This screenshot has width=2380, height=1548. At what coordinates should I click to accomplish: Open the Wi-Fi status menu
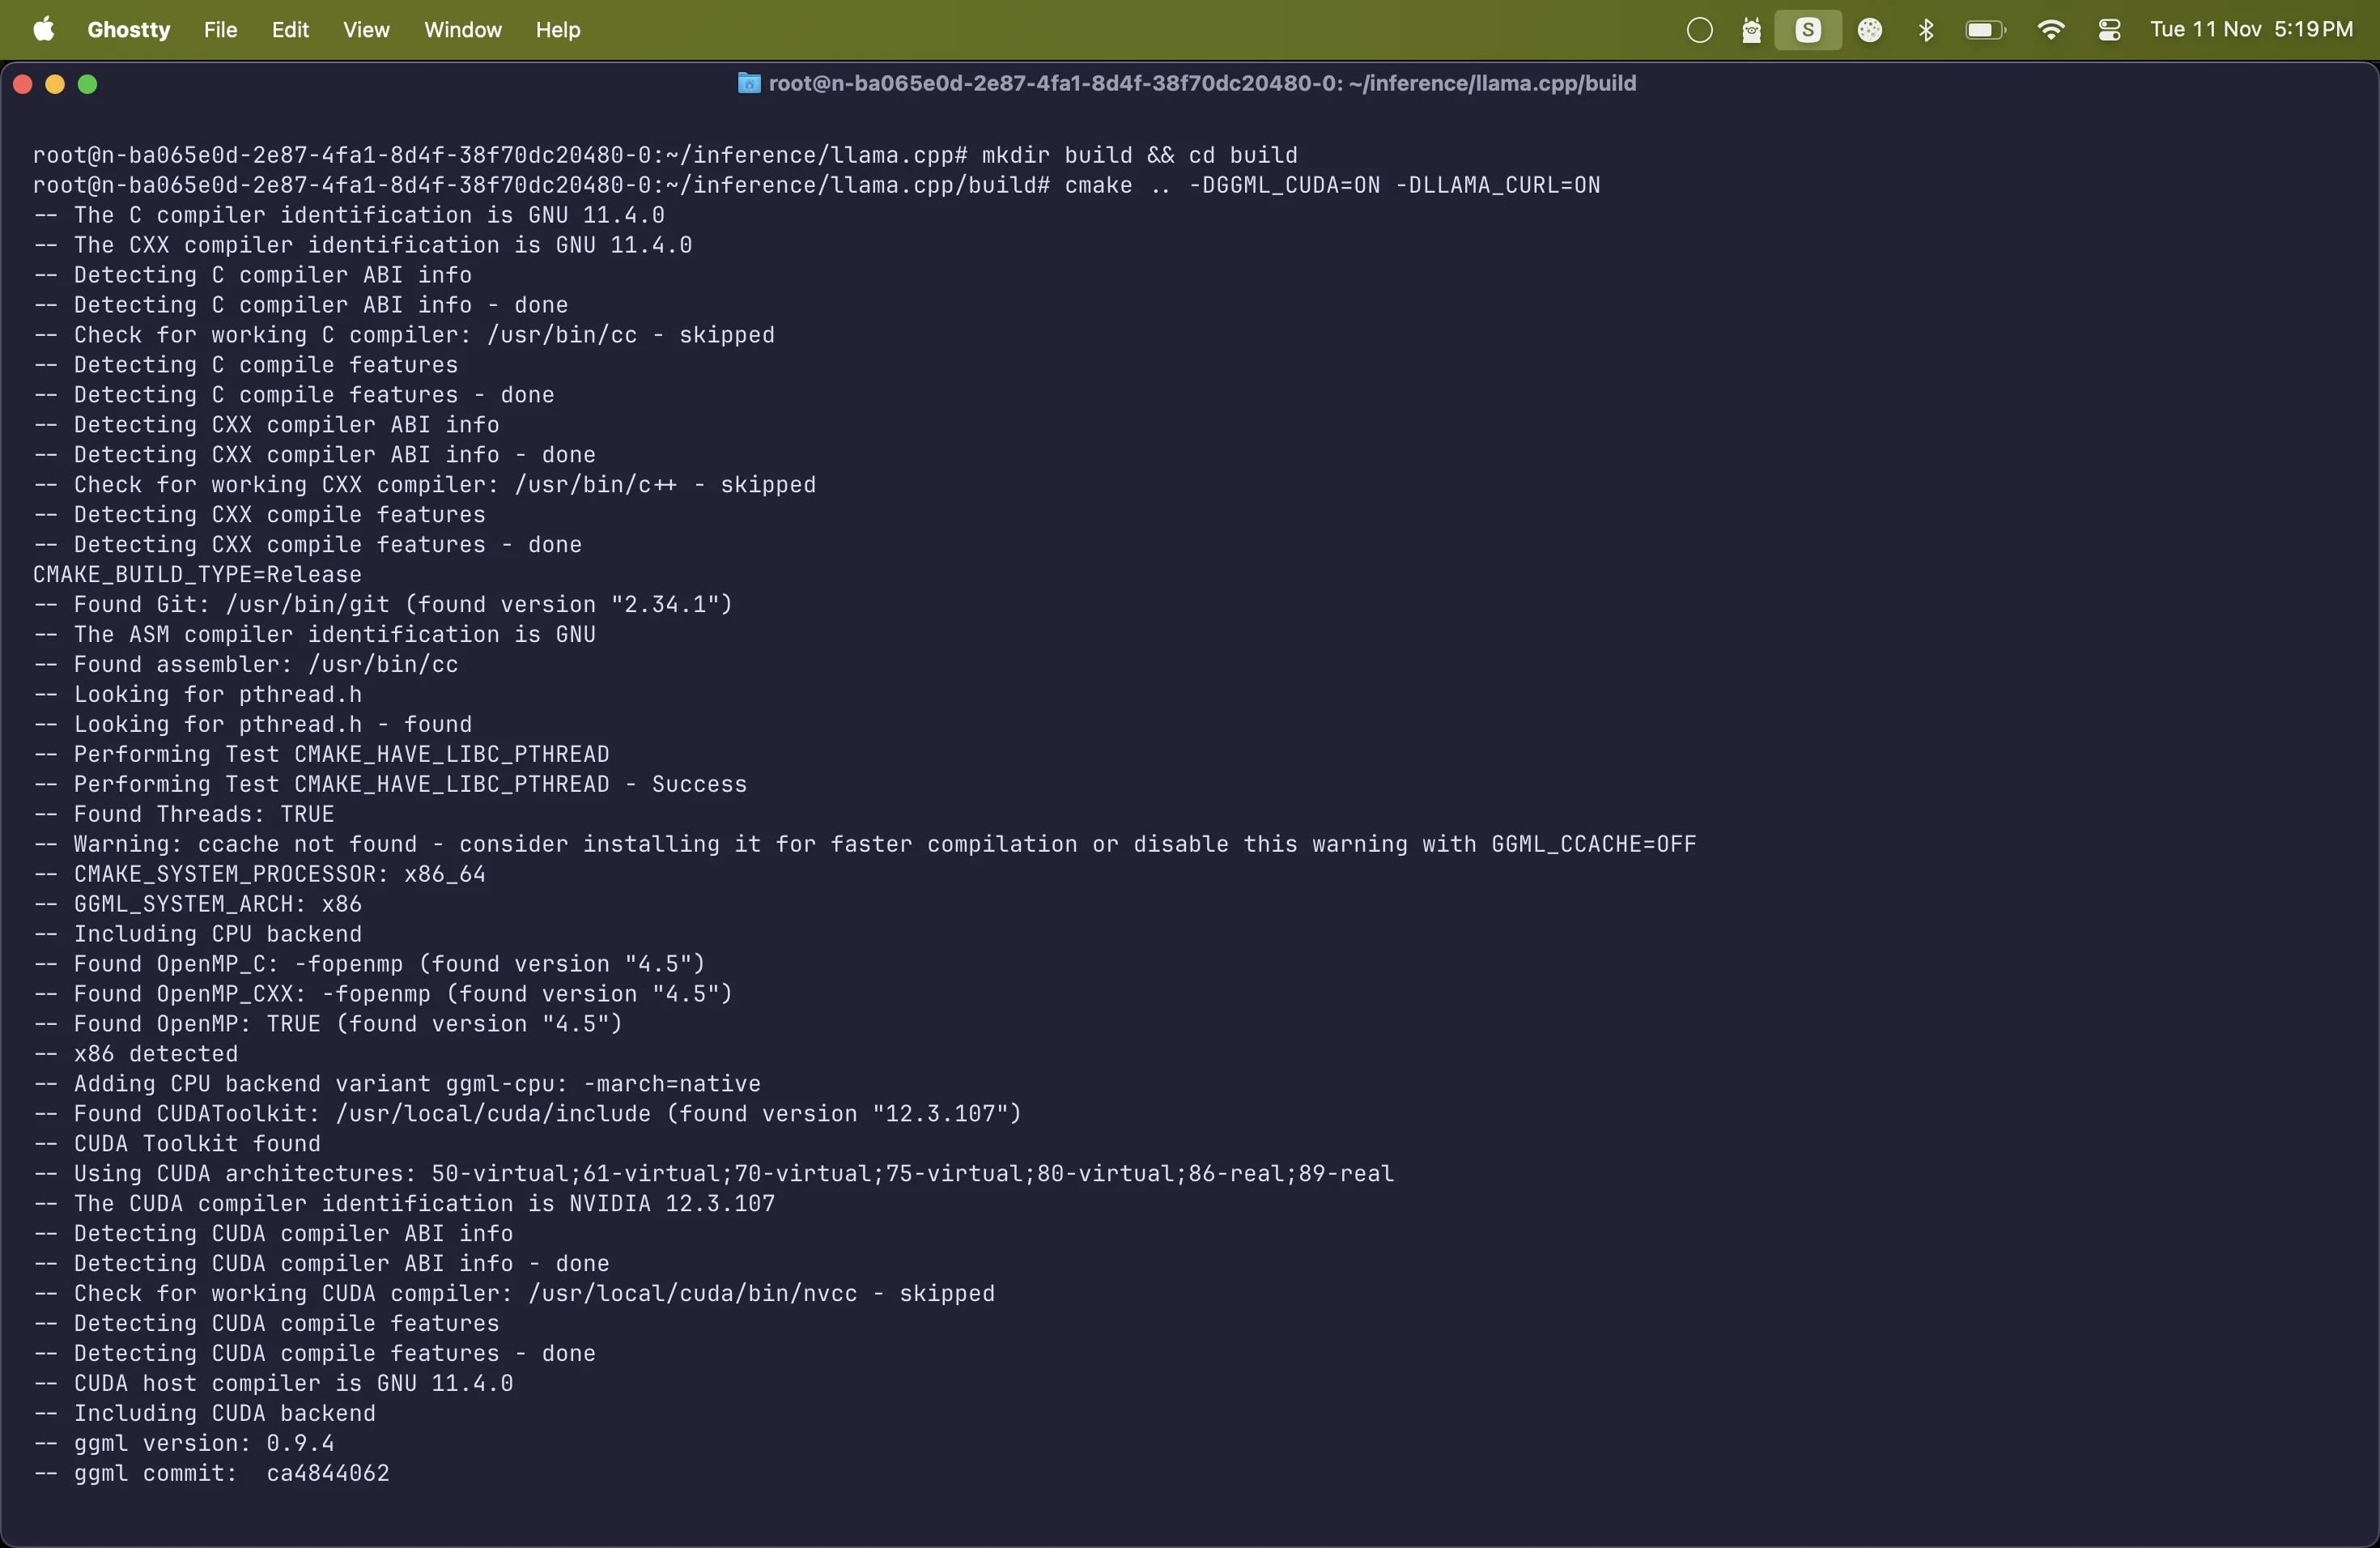[x=2051, y=29]
